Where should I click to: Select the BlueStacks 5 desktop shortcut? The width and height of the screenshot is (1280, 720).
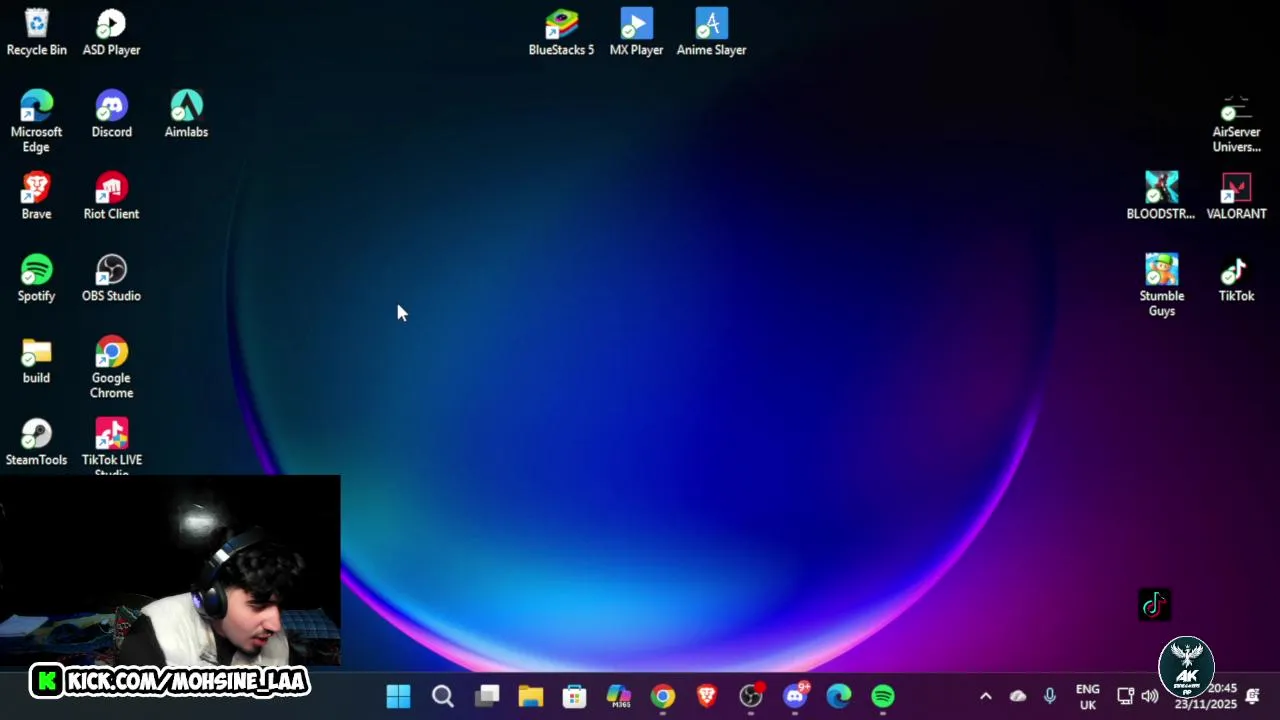coord(561,32)
